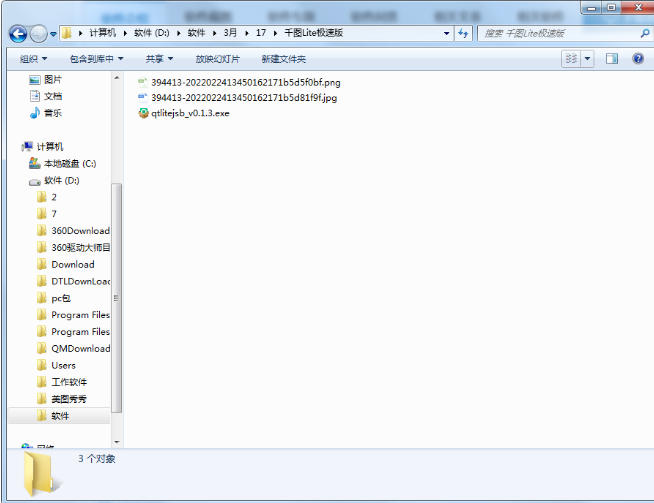Open help with the question mark icon
Screen dimensions: 654x503
[638, 58]
